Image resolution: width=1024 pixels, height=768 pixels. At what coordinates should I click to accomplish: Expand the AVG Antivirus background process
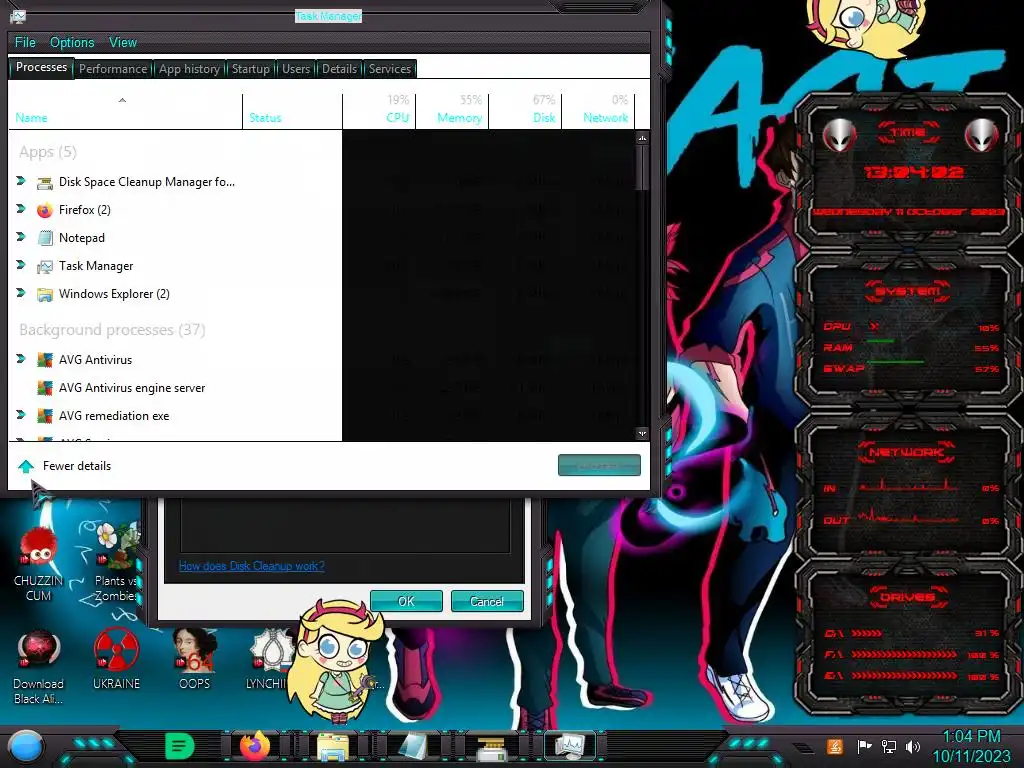[x=21, y=359]
